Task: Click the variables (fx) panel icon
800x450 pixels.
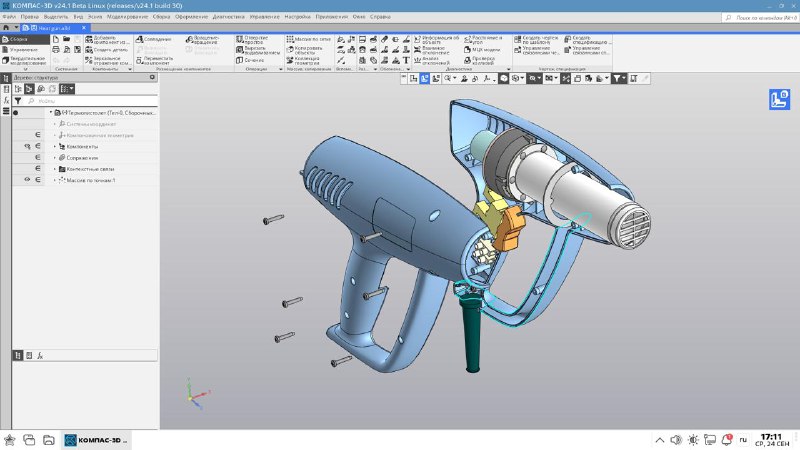Action: click(5, 100)
